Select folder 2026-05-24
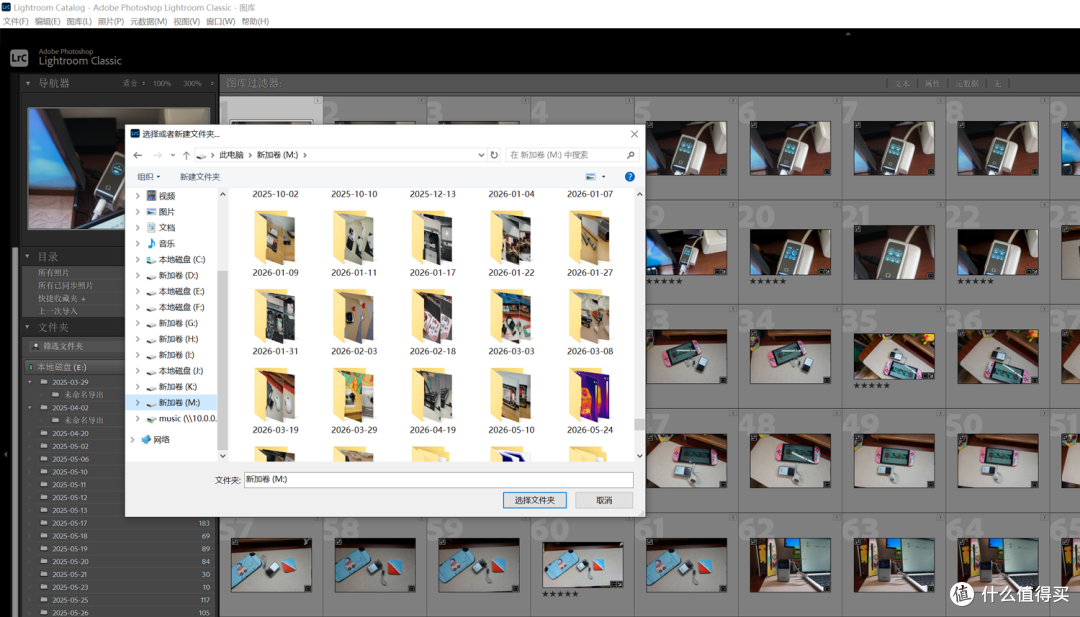The image size is (1080, 617). (590, 401)
